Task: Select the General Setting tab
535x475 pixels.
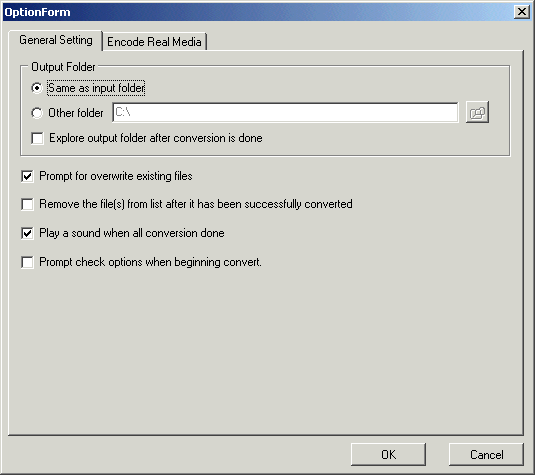Action: pyautogui.click(x=56, y=40)
